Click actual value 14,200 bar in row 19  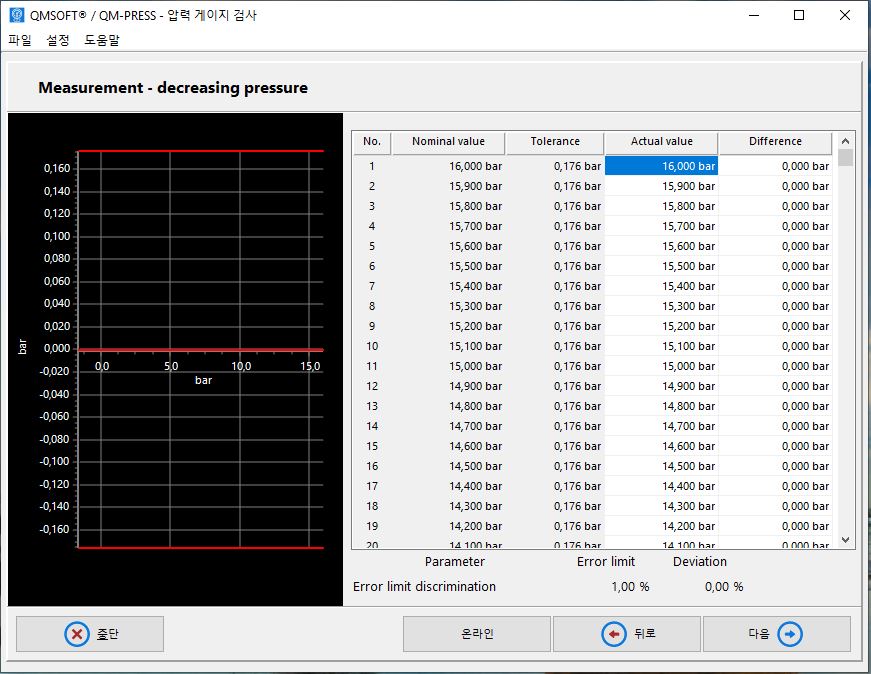click(x=662, y=526)
